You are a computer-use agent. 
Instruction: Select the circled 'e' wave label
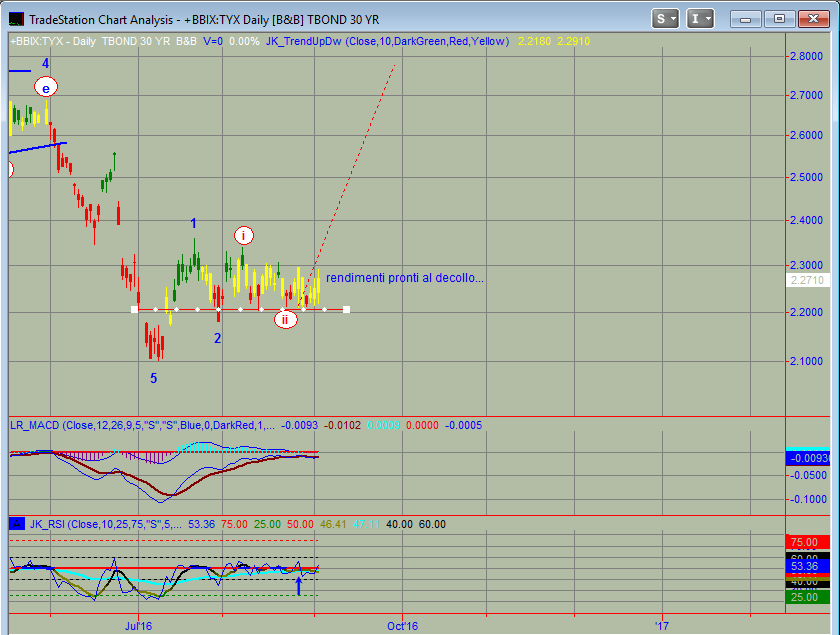[x=46, y=88]
